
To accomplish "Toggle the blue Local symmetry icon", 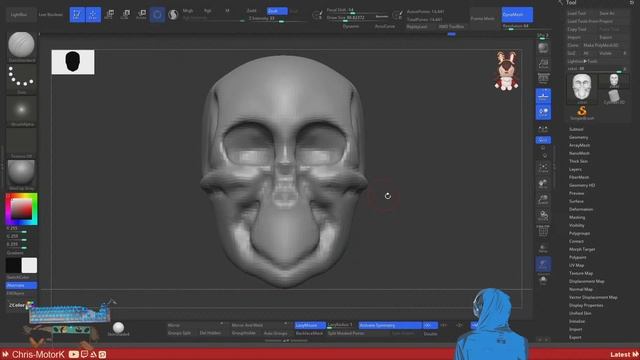I will [543, 112].
